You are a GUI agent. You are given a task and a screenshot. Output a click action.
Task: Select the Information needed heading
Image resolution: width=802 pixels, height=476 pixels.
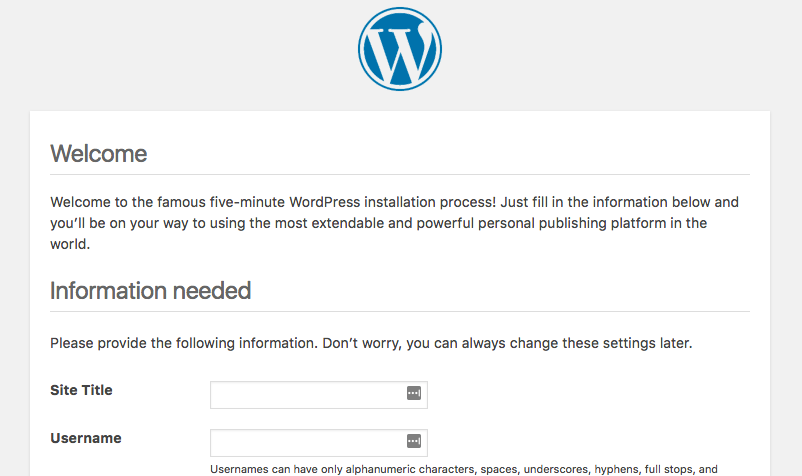tap(150, 290)
